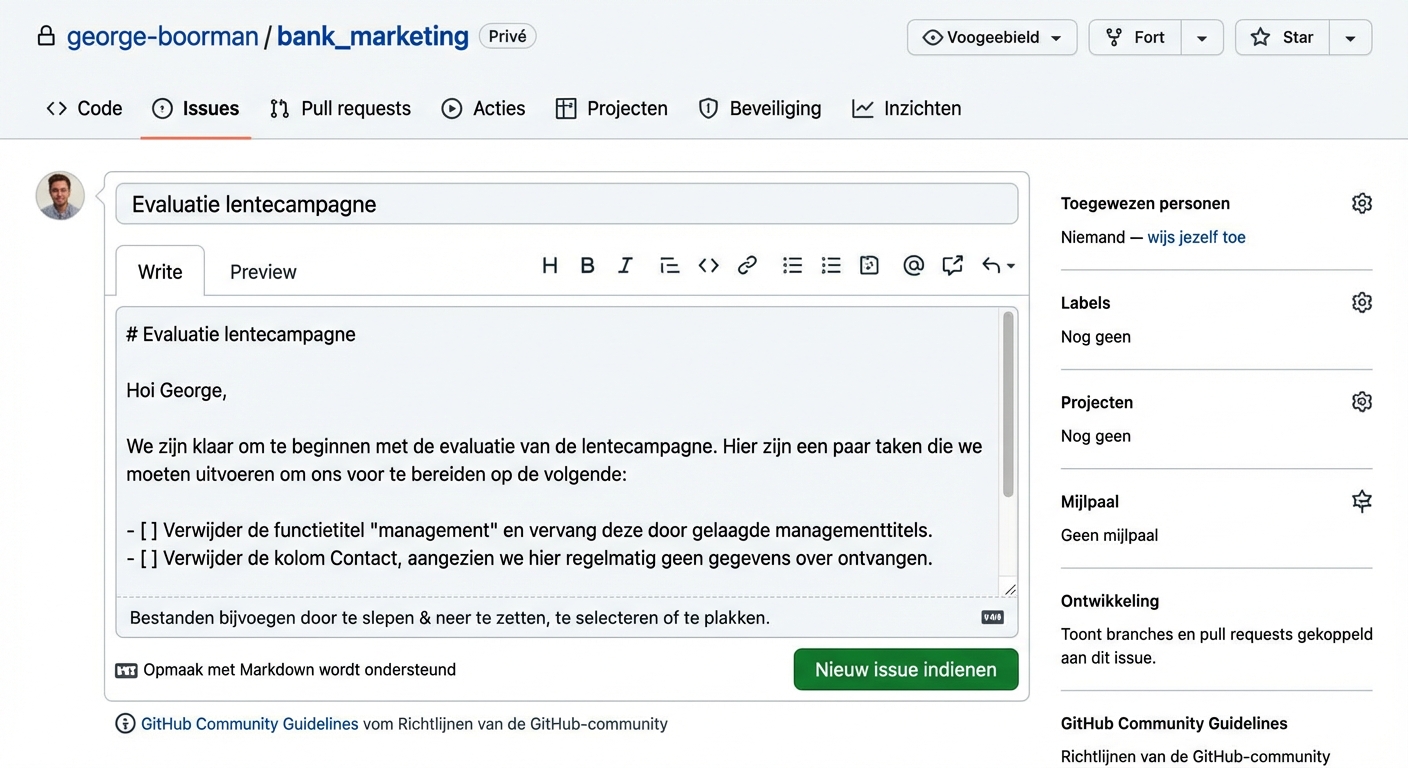Open the Star options dropdown arrow

(1351, 37)
